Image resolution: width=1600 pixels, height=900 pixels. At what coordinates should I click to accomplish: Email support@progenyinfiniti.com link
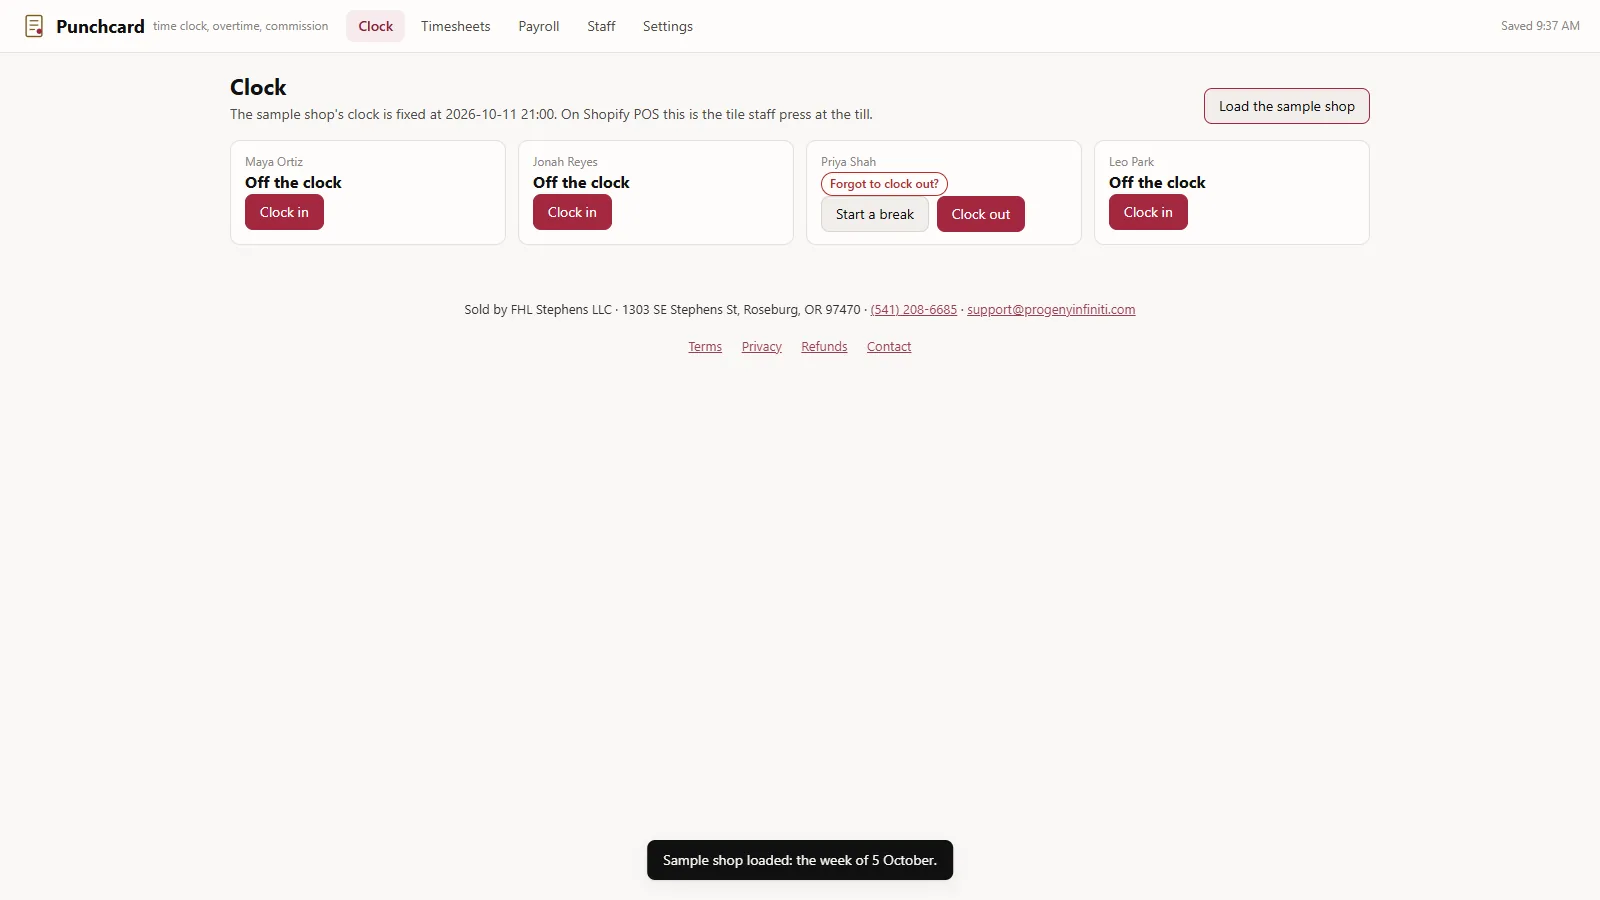click(x=1051, y=310)
